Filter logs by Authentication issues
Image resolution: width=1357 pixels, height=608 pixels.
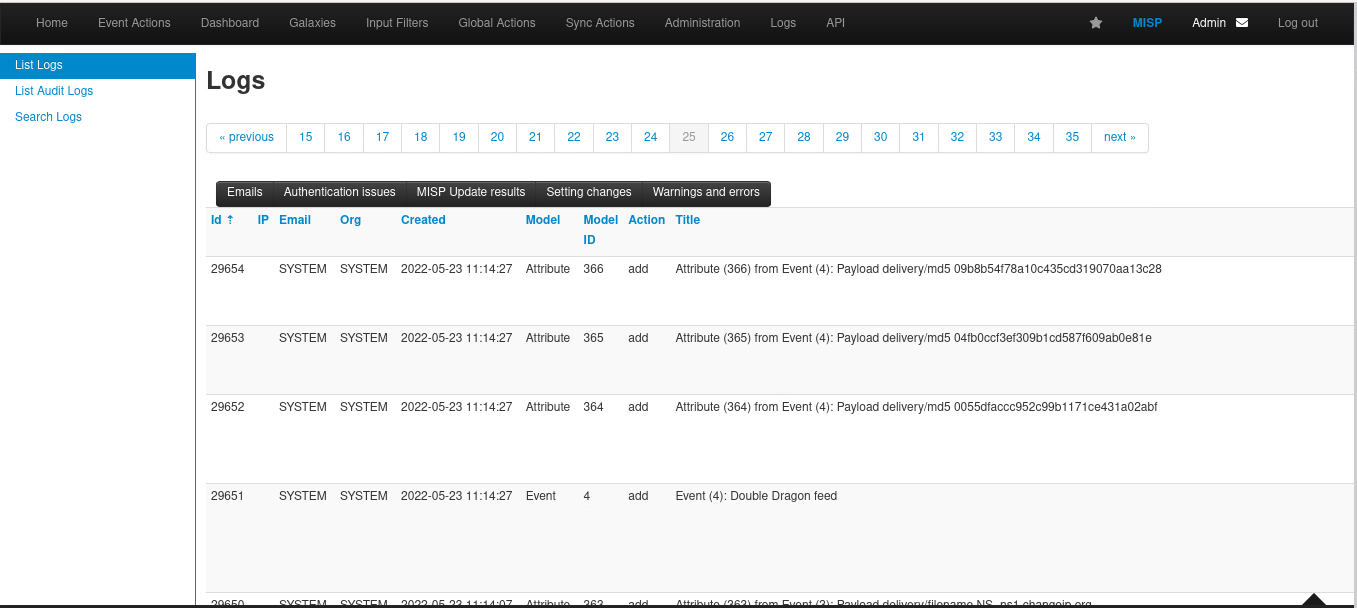point(339,192)
